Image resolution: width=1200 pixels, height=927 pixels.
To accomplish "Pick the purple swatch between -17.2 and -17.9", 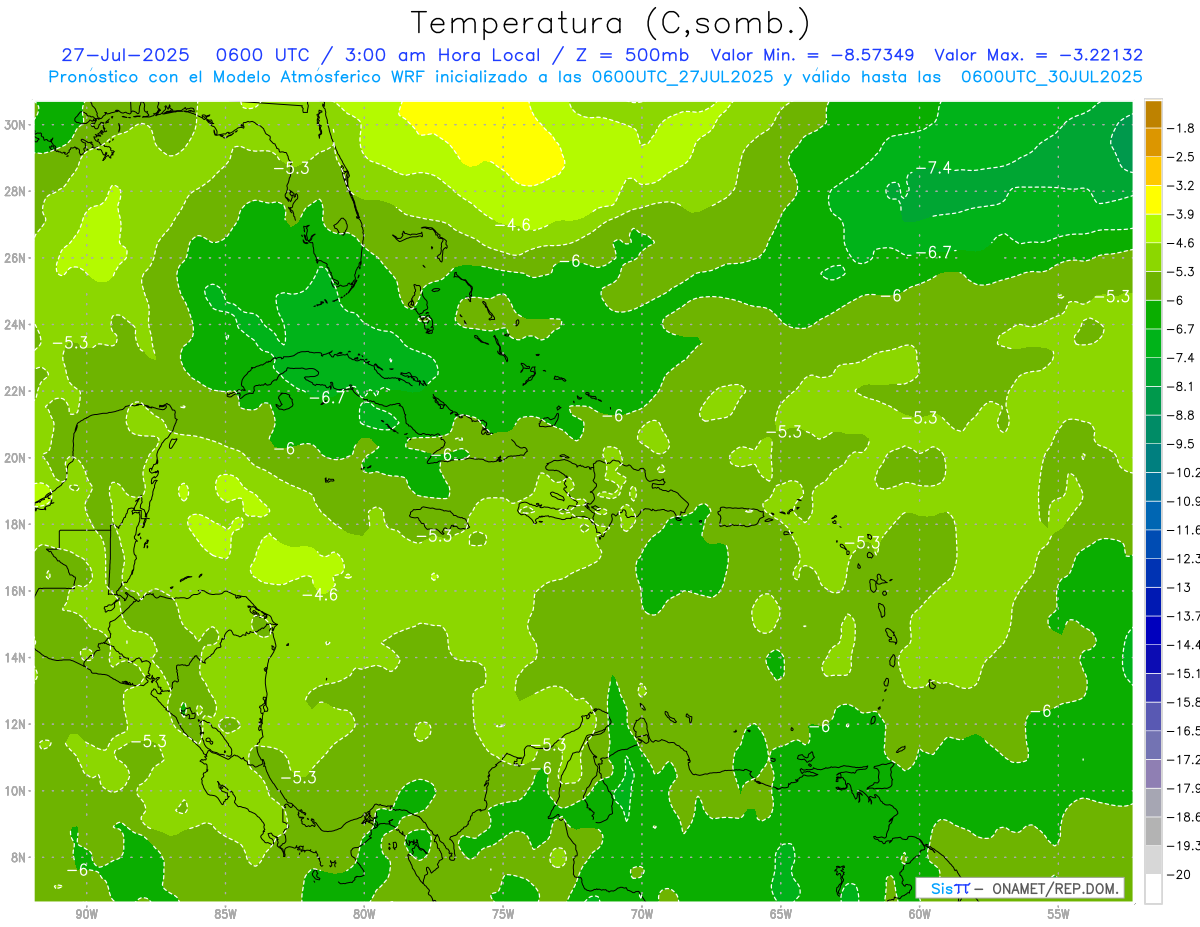I will click(1153, 774).
